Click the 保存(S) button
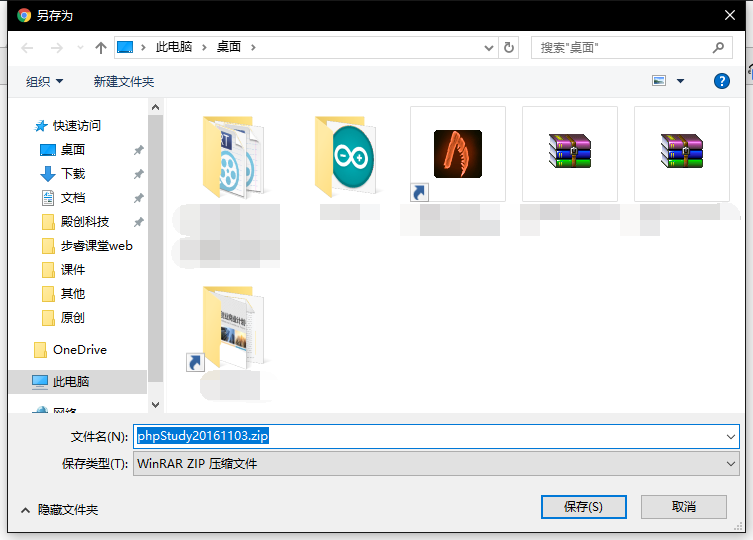This screenshot has height=540, width=753. point(583,507)
